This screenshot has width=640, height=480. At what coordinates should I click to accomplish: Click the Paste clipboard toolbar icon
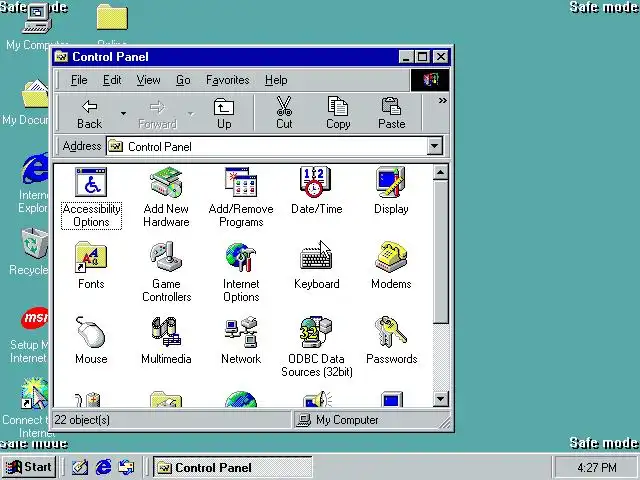(x=392, y=114)
